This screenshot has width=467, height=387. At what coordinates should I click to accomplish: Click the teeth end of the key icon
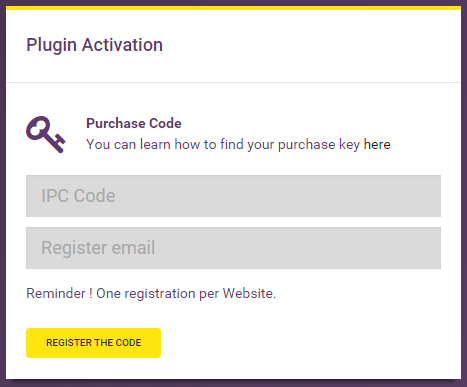point(58,144)
